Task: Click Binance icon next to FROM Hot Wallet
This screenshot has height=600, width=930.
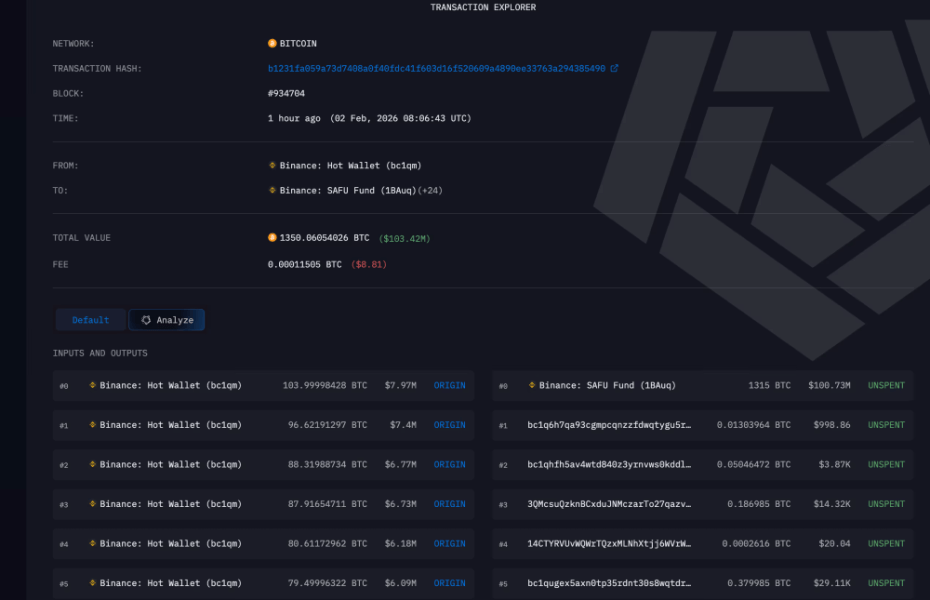Action: (x=272, y=165)
